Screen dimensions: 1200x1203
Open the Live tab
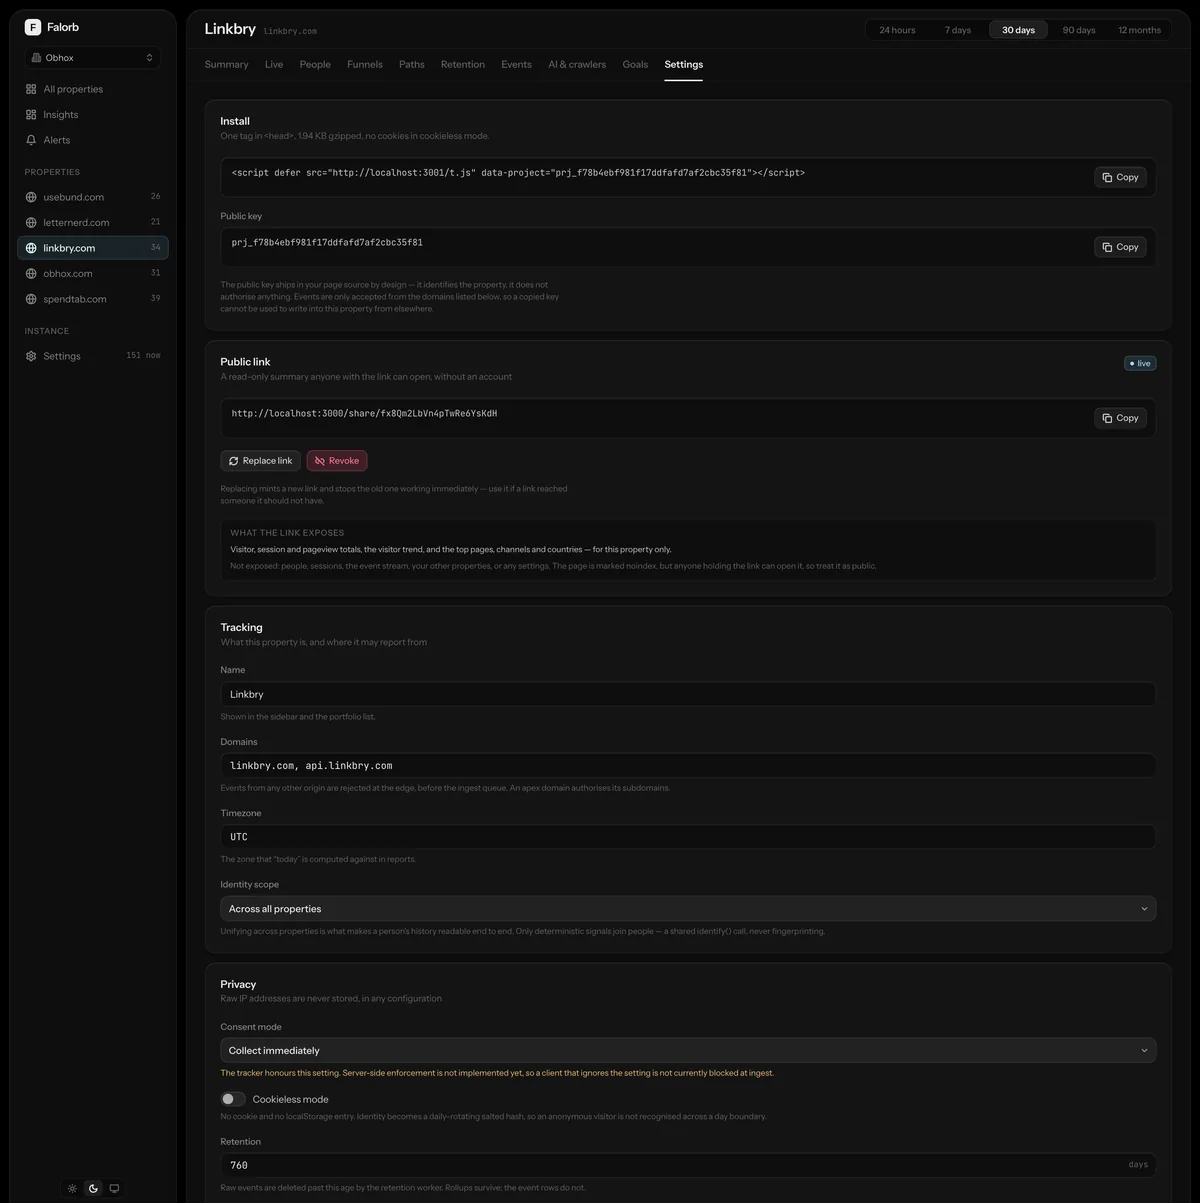pyautogui.click(x=274, y=64)
